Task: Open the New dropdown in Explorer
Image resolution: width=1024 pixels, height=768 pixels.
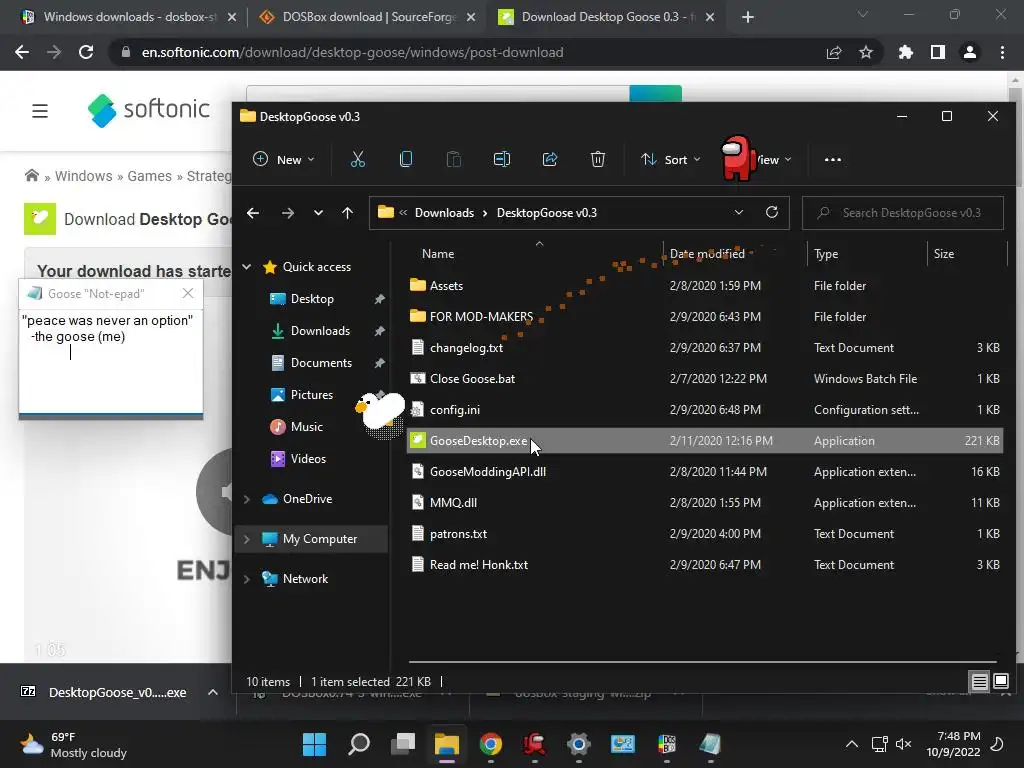Action: click(x=284, y=159)
